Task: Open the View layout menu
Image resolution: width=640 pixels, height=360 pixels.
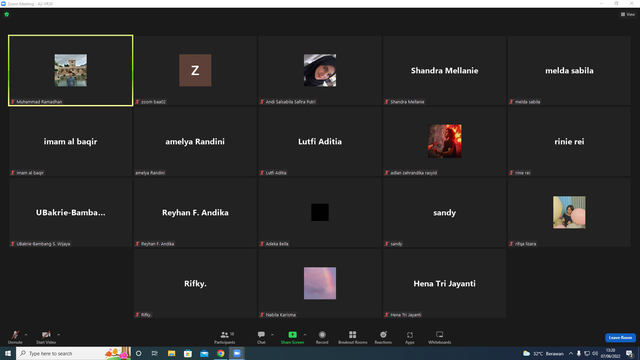Action: pos(628,14)
